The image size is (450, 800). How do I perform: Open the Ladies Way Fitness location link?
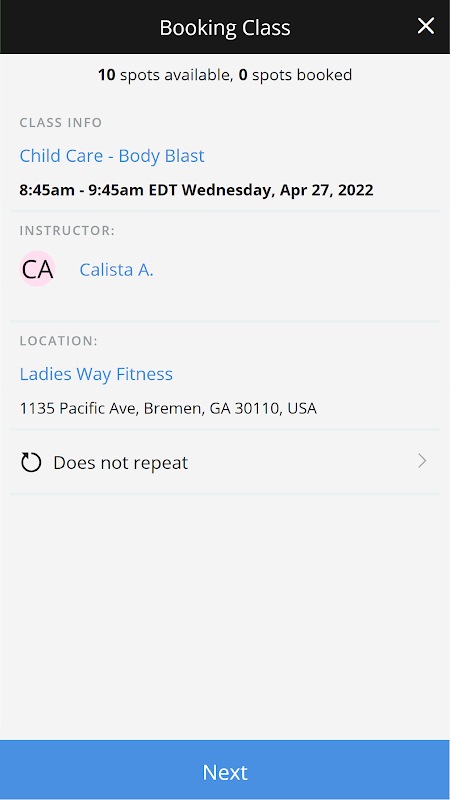pos(96,374)
